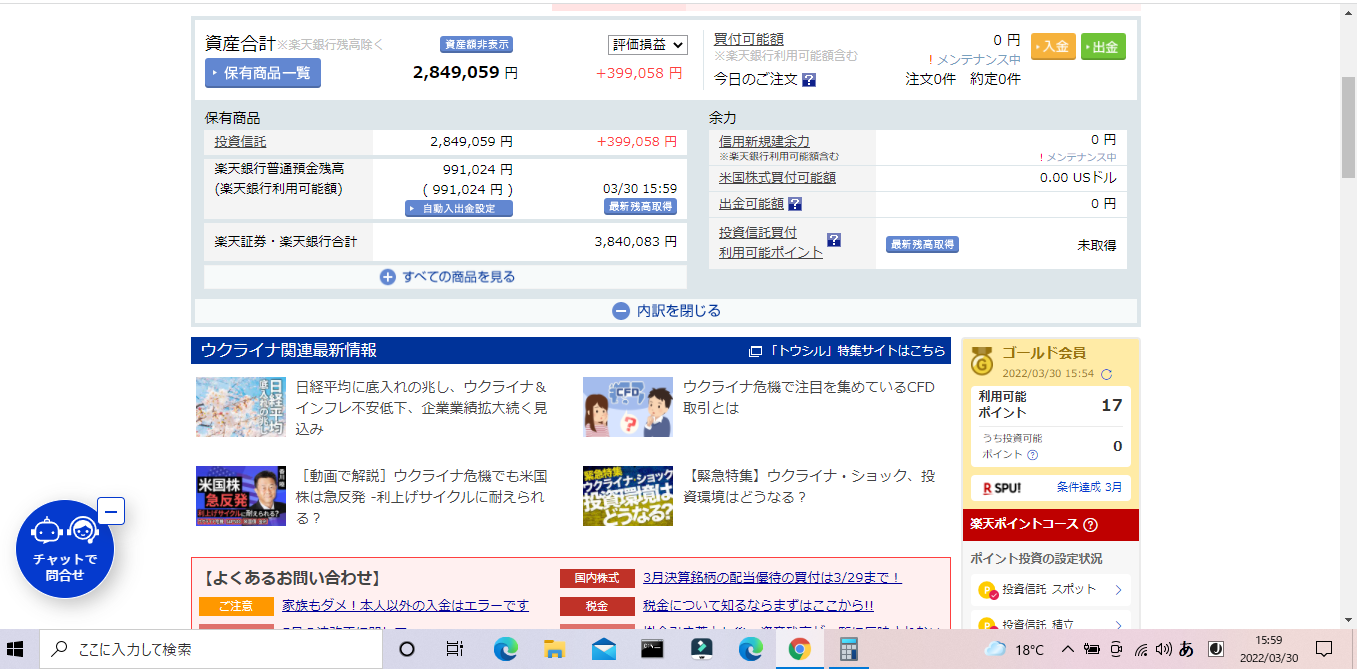Viewport: 1357px width, 669px height.
Task: Open the chat inquiry robot icon
Action: click(65, 549)
